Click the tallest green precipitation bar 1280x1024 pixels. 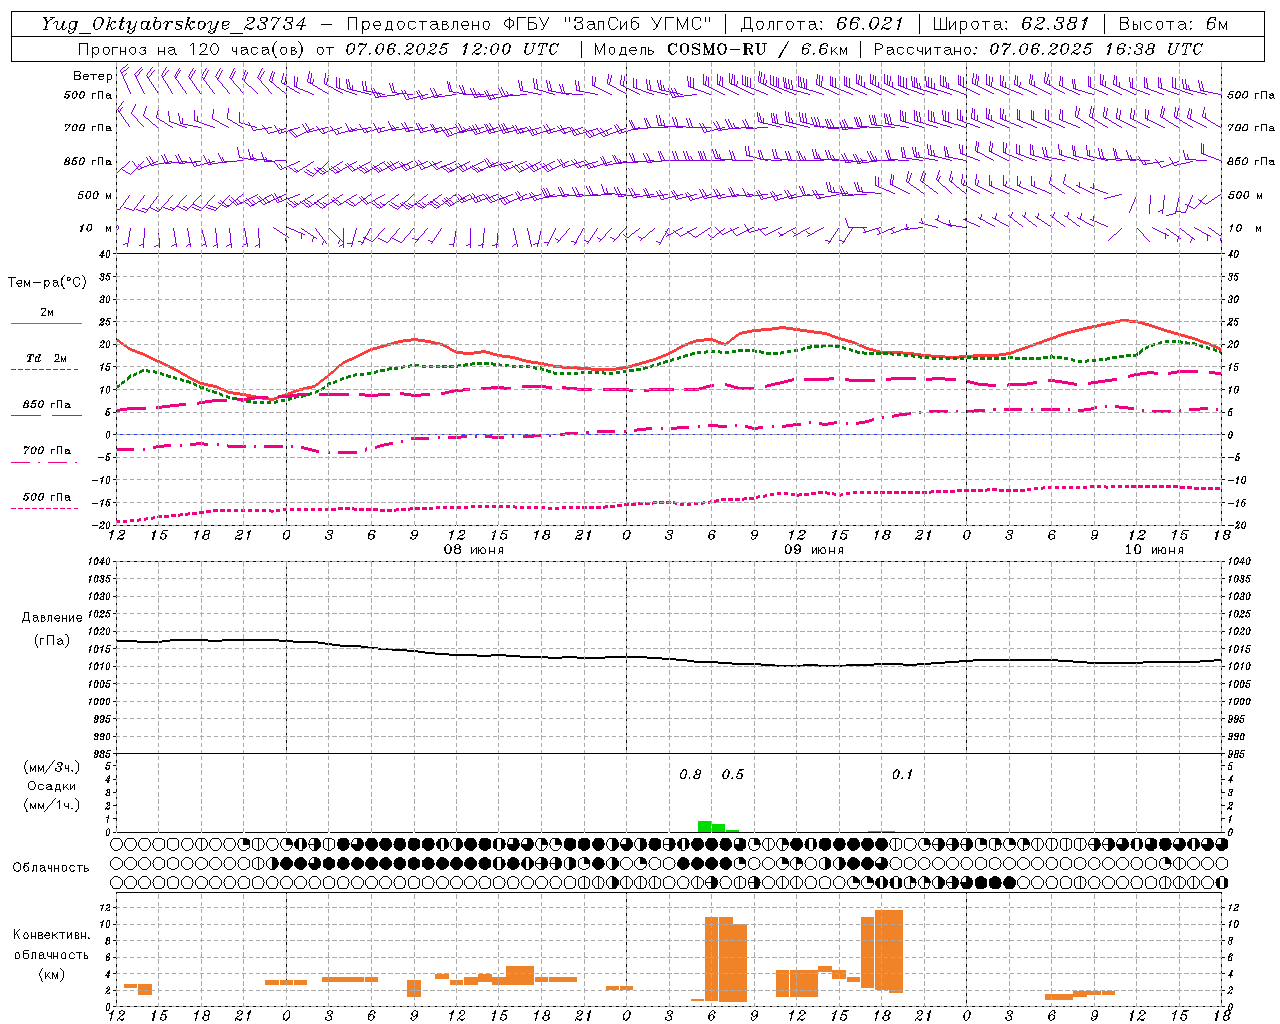tap(705, 826)
